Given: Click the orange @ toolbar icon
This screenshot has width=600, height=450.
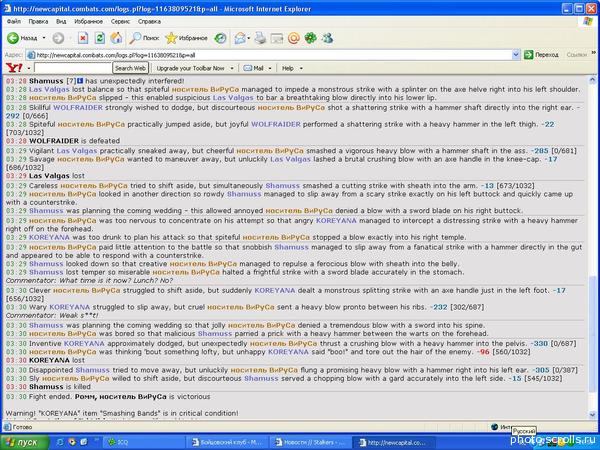Looking at the screenshot, I should pyautogui.click(x=293, y=38).
